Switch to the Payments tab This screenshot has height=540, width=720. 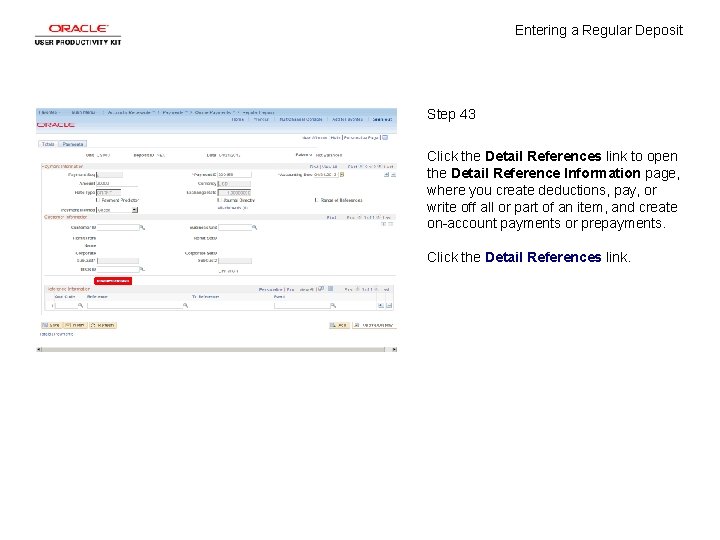(73, 144)
